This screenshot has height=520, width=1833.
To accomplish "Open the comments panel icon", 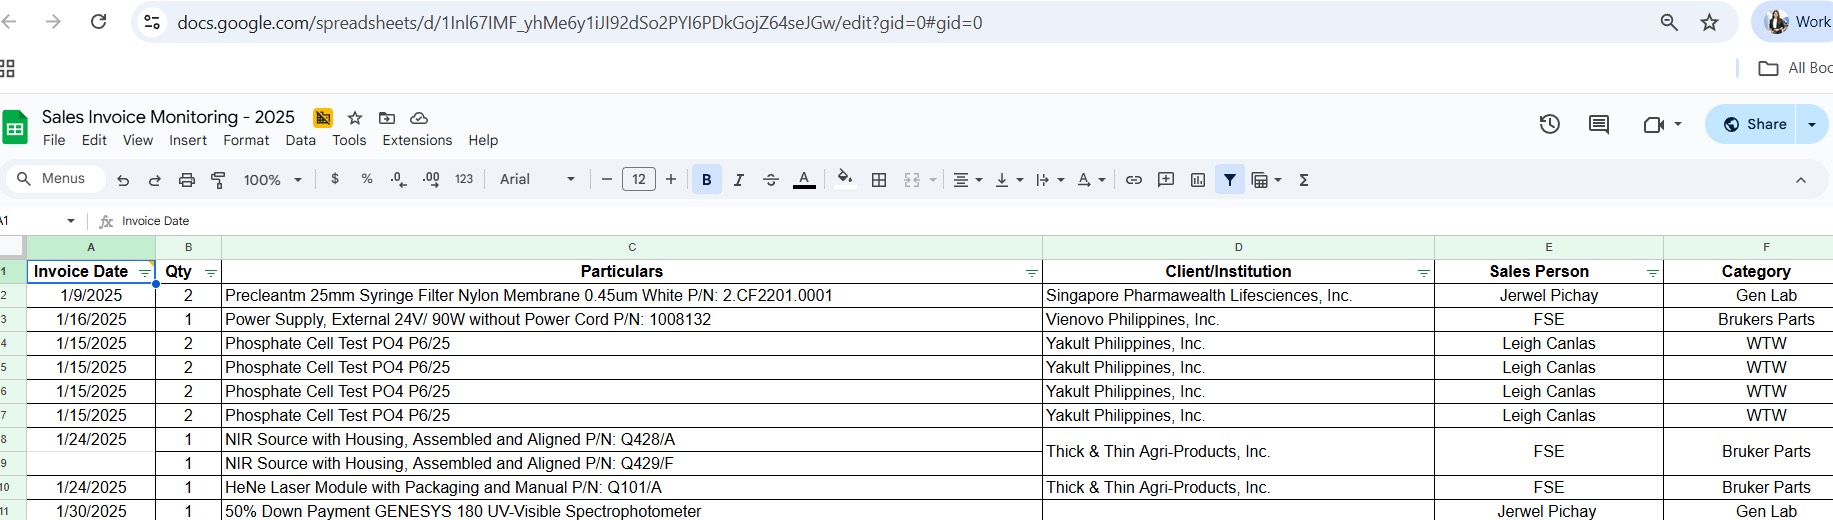I will 1598,124.
